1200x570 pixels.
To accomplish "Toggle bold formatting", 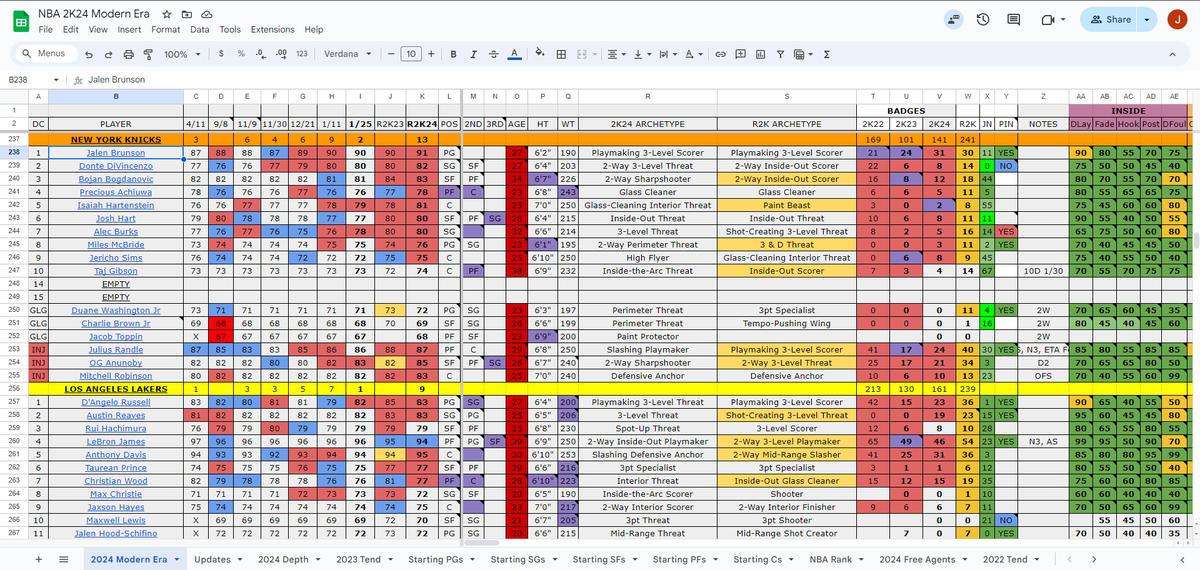I will [454, 54].
